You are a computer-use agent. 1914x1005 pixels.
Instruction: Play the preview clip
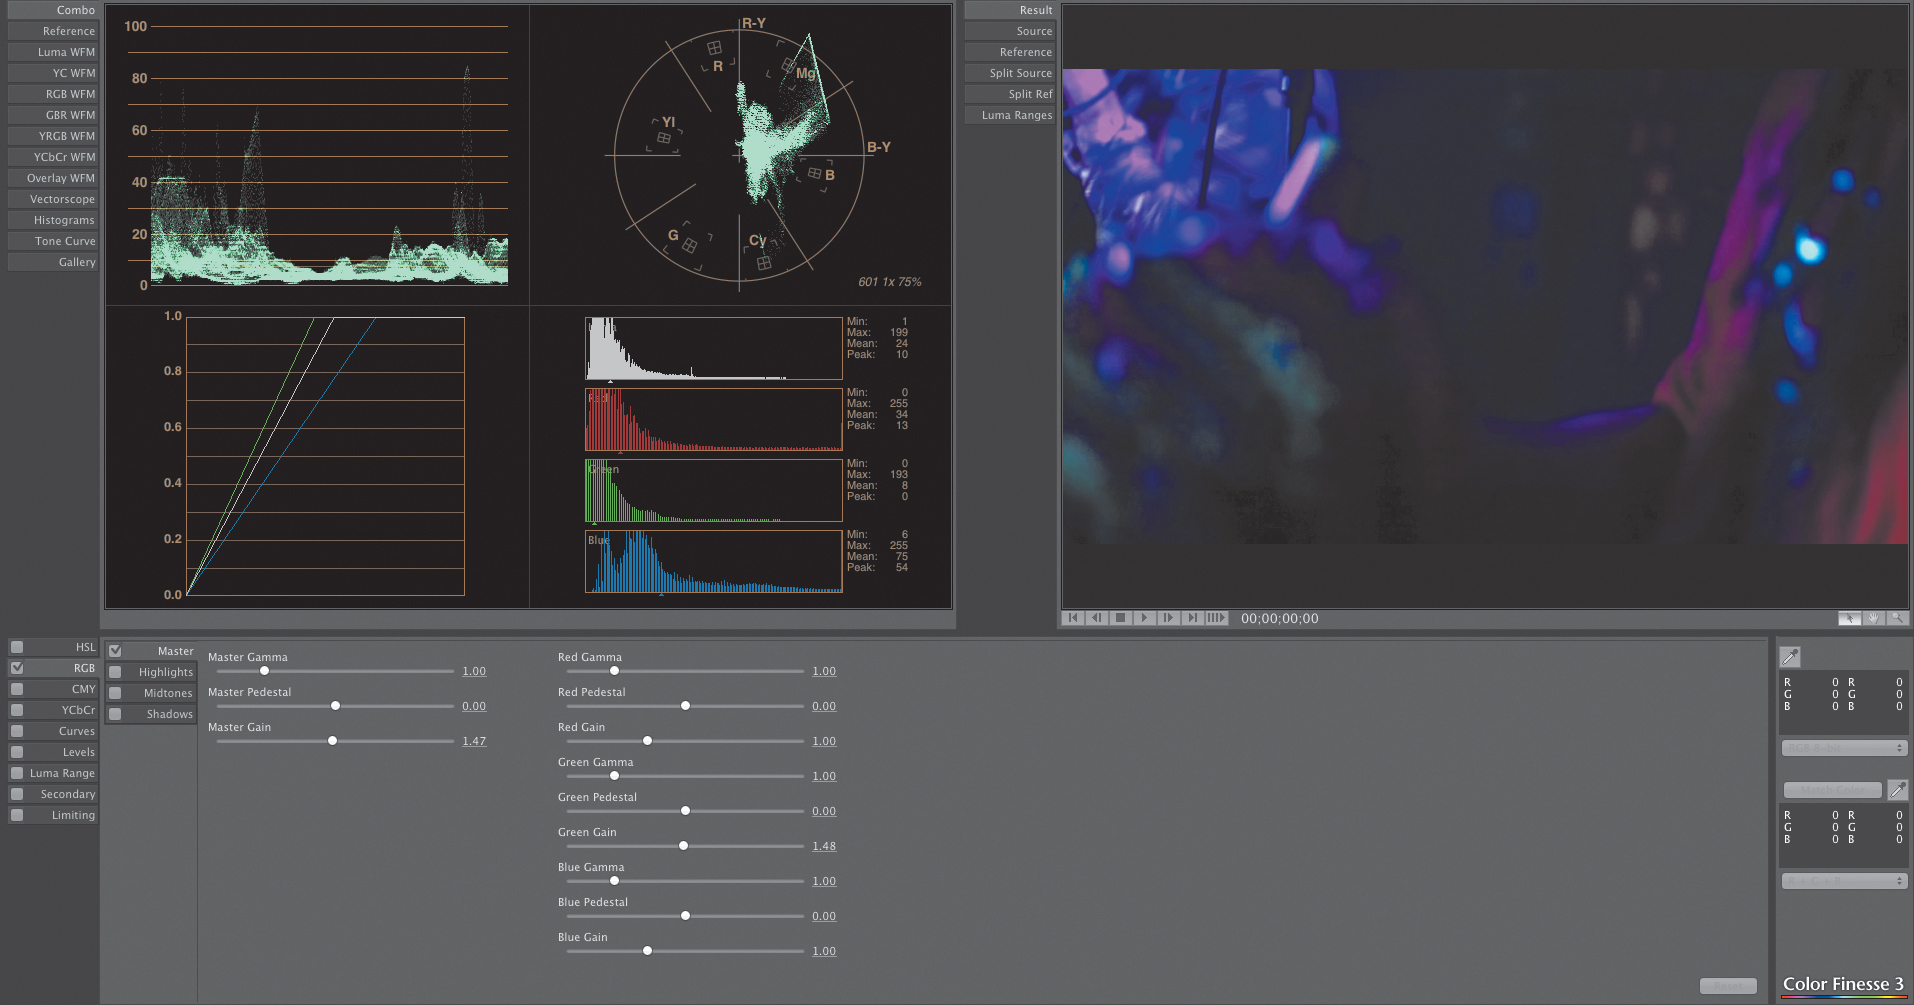pos(1144,618)
